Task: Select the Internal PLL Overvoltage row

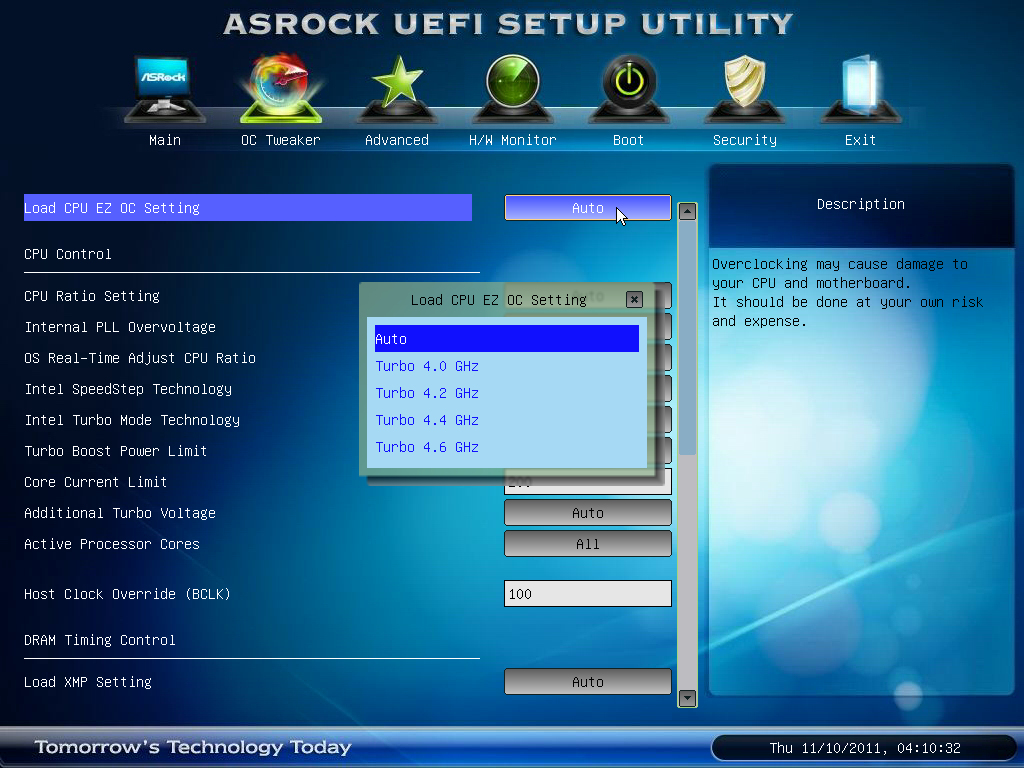Action: pyautogui.click(x=120, y=327)
